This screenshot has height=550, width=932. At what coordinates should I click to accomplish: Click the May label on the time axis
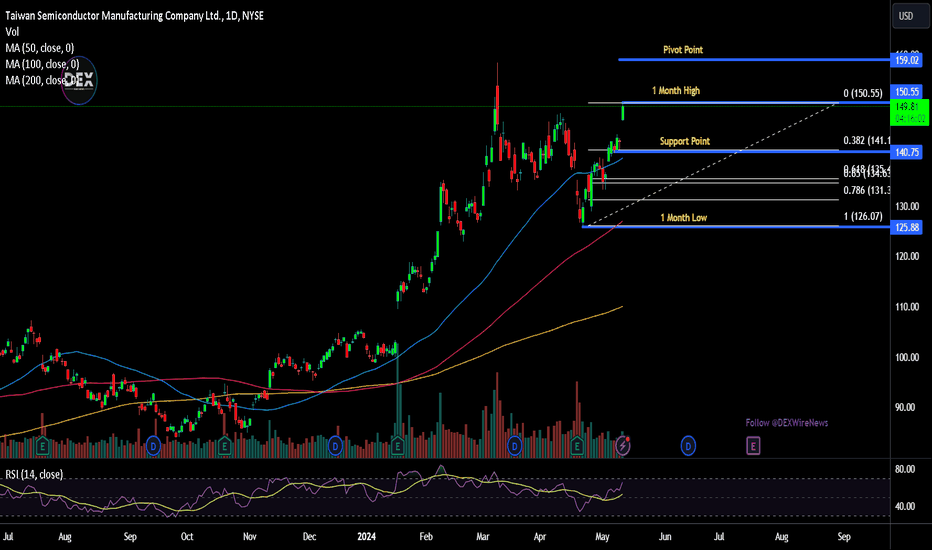[x=602, y=536]
